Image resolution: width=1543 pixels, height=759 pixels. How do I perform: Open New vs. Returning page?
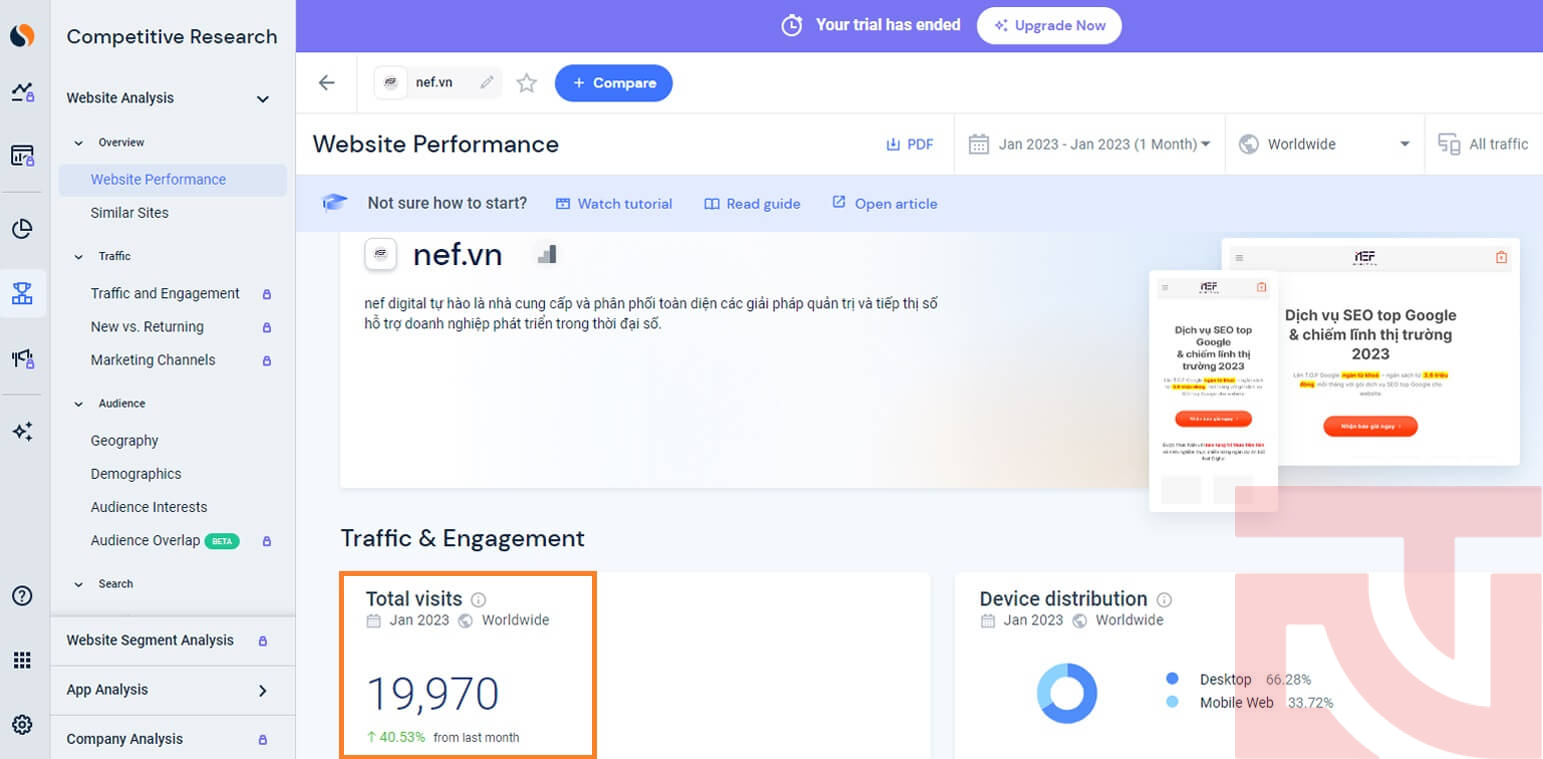147,327
